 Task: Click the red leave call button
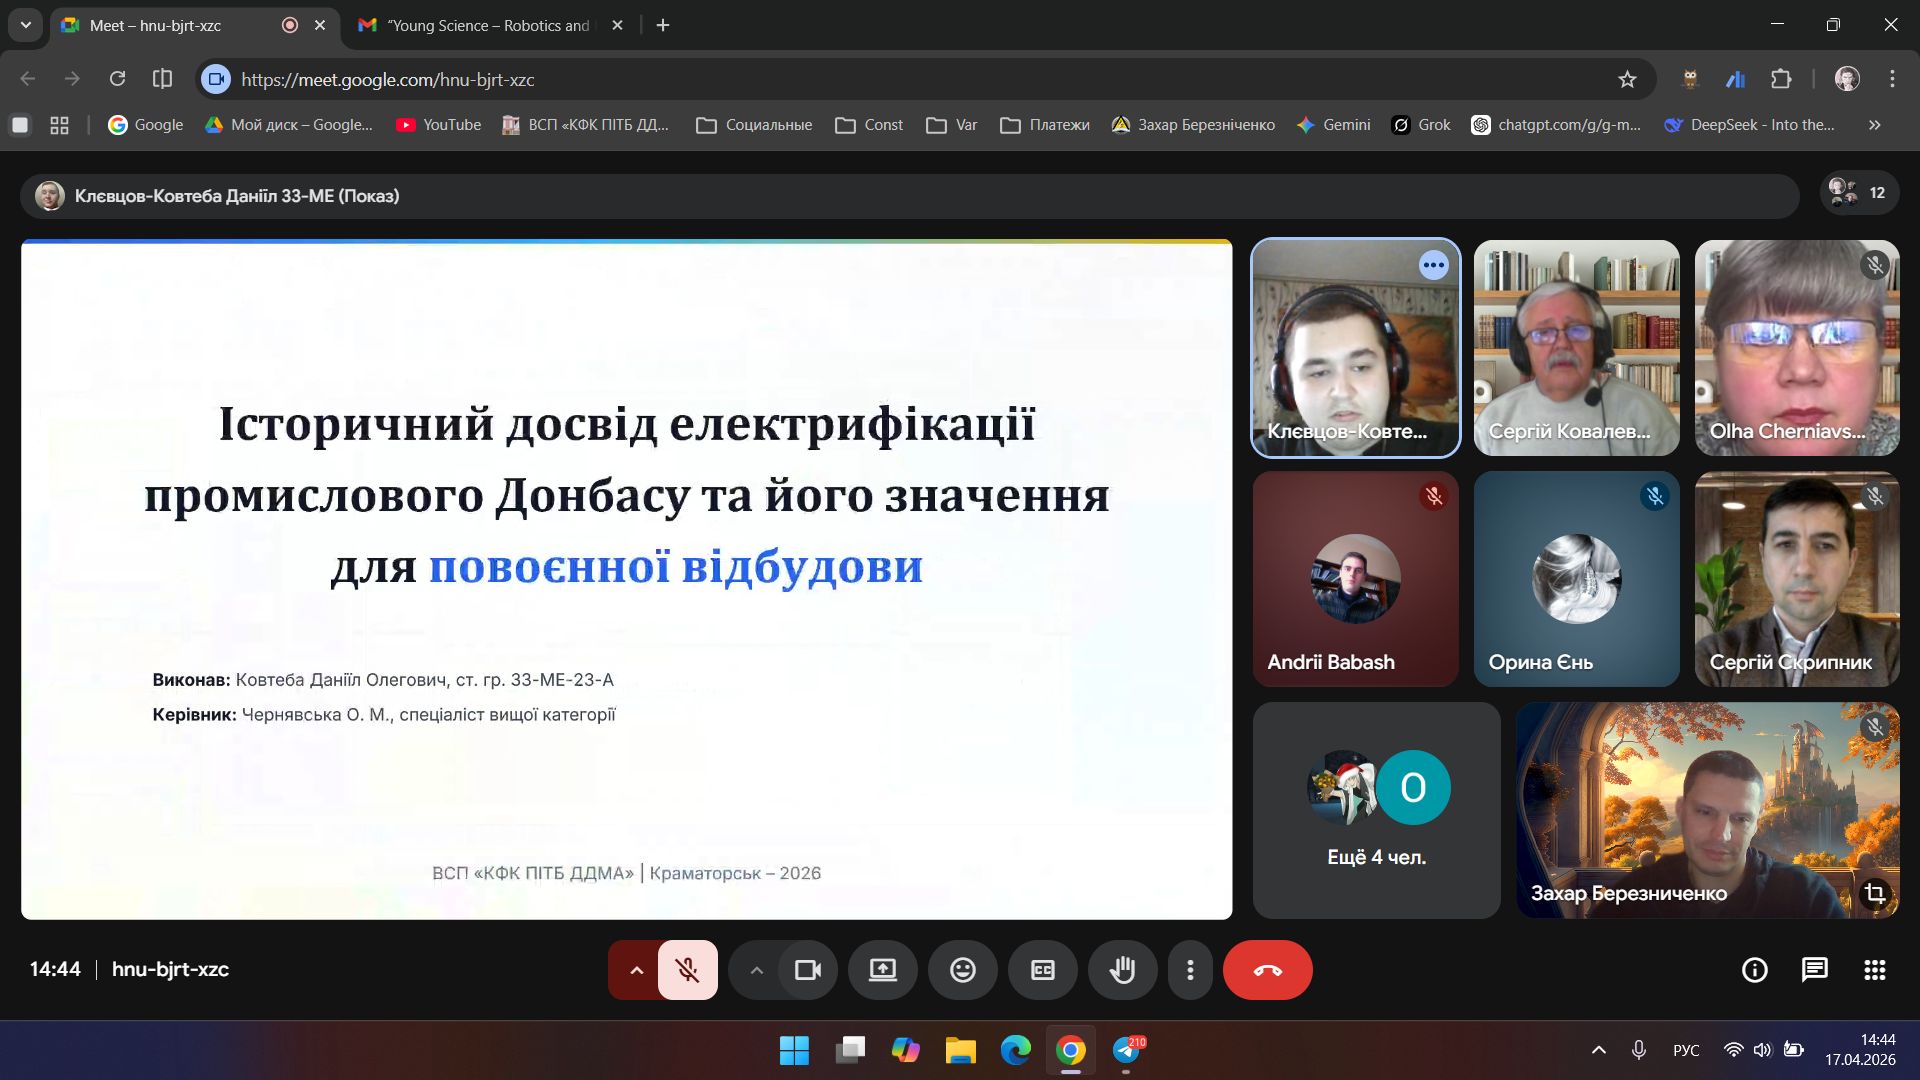tap(1267, 970)
